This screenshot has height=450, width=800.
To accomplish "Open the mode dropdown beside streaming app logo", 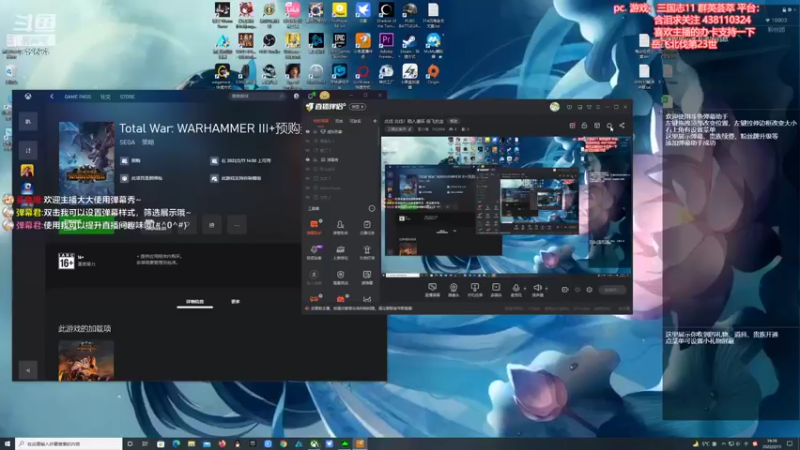I will coord(358,107).
